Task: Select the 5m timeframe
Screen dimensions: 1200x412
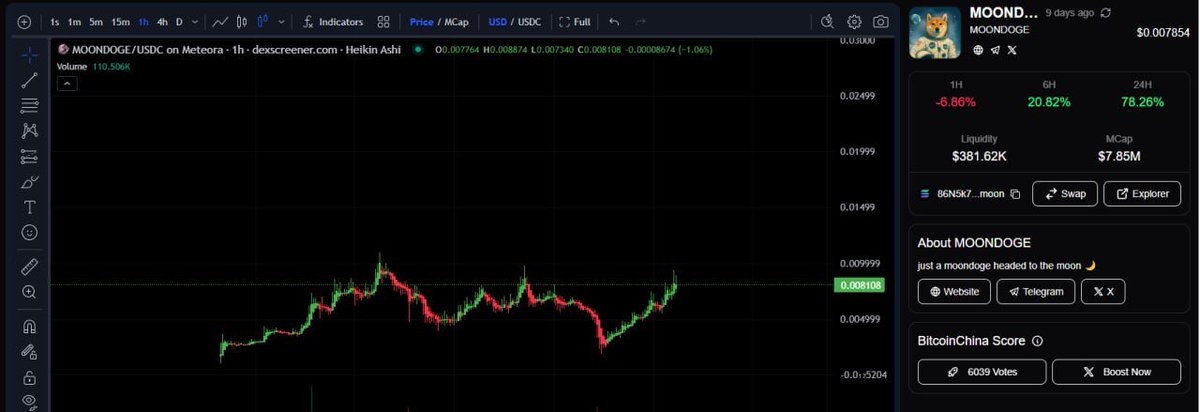Action: pos(96,21)
